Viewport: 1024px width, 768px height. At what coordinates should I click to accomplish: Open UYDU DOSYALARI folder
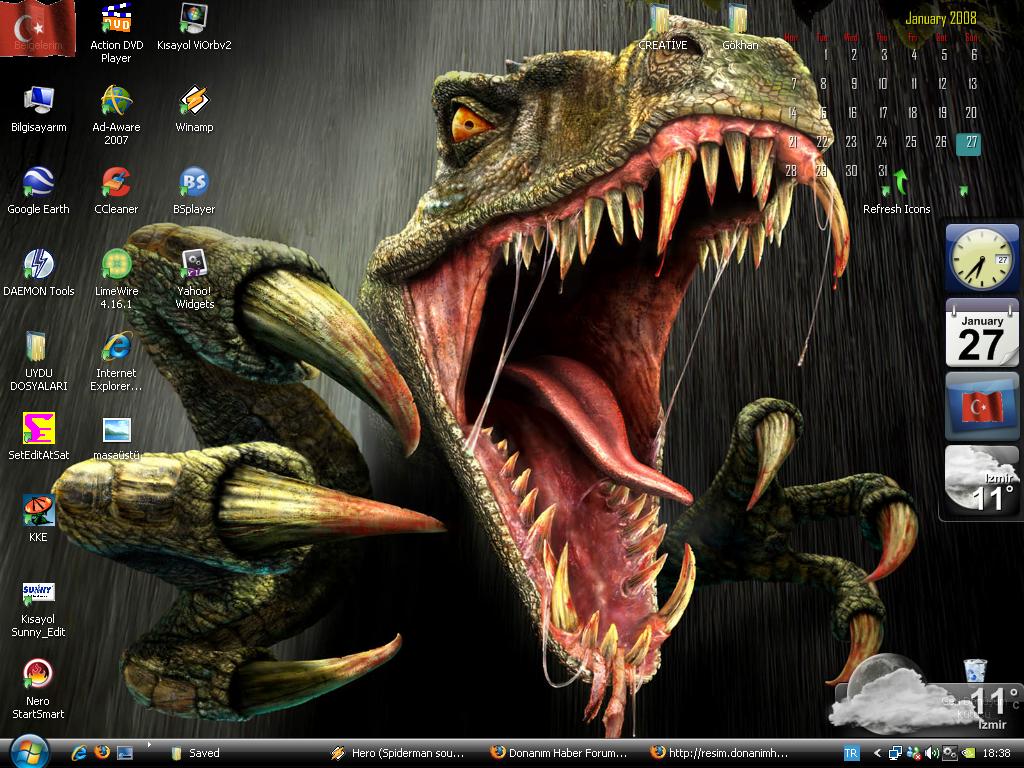[x=38, y=361]
